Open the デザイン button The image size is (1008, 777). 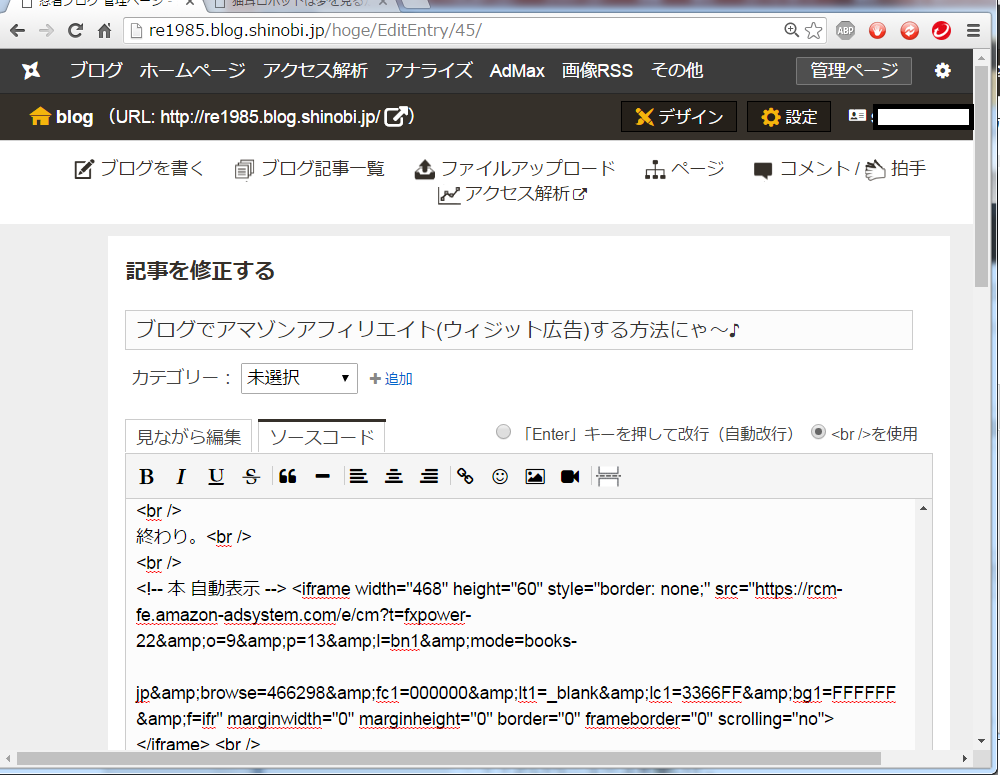coord(679,117)
